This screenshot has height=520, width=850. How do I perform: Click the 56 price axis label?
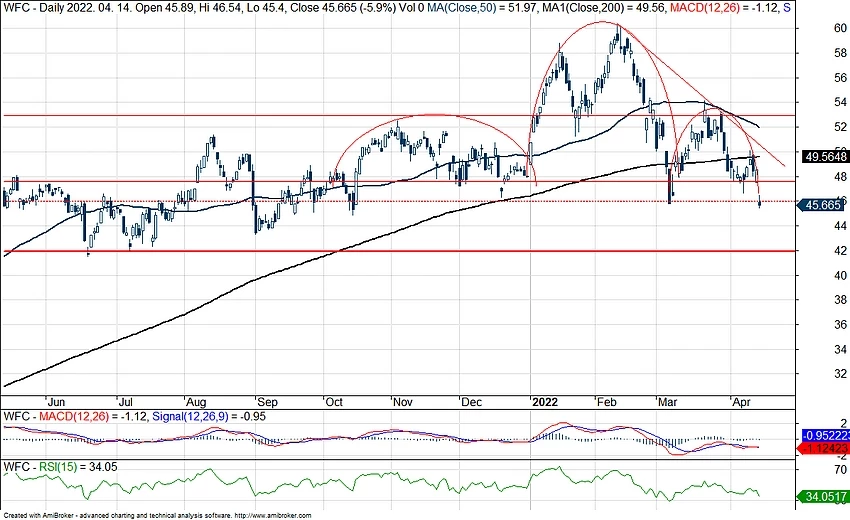[840, 78]
